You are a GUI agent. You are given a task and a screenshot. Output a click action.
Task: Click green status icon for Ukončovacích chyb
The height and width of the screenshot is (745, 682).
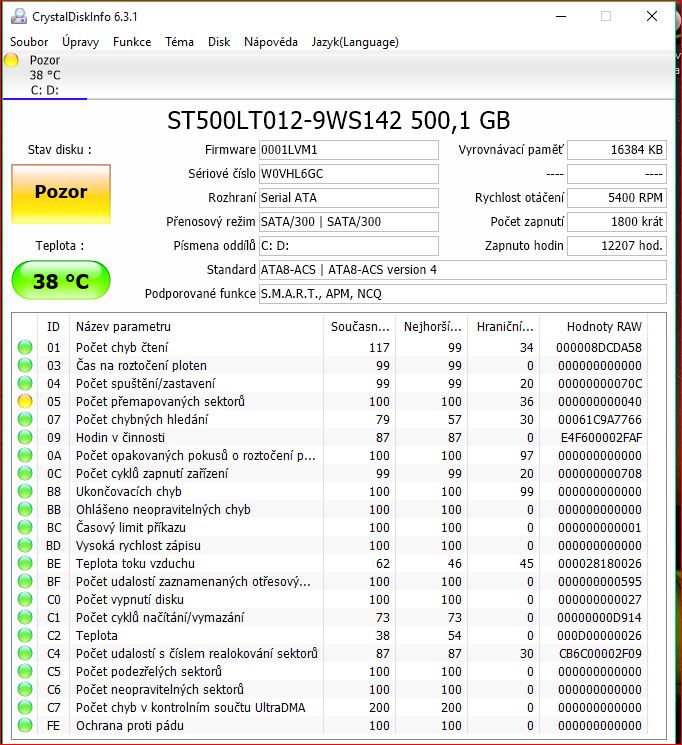(x=25, y=491)
